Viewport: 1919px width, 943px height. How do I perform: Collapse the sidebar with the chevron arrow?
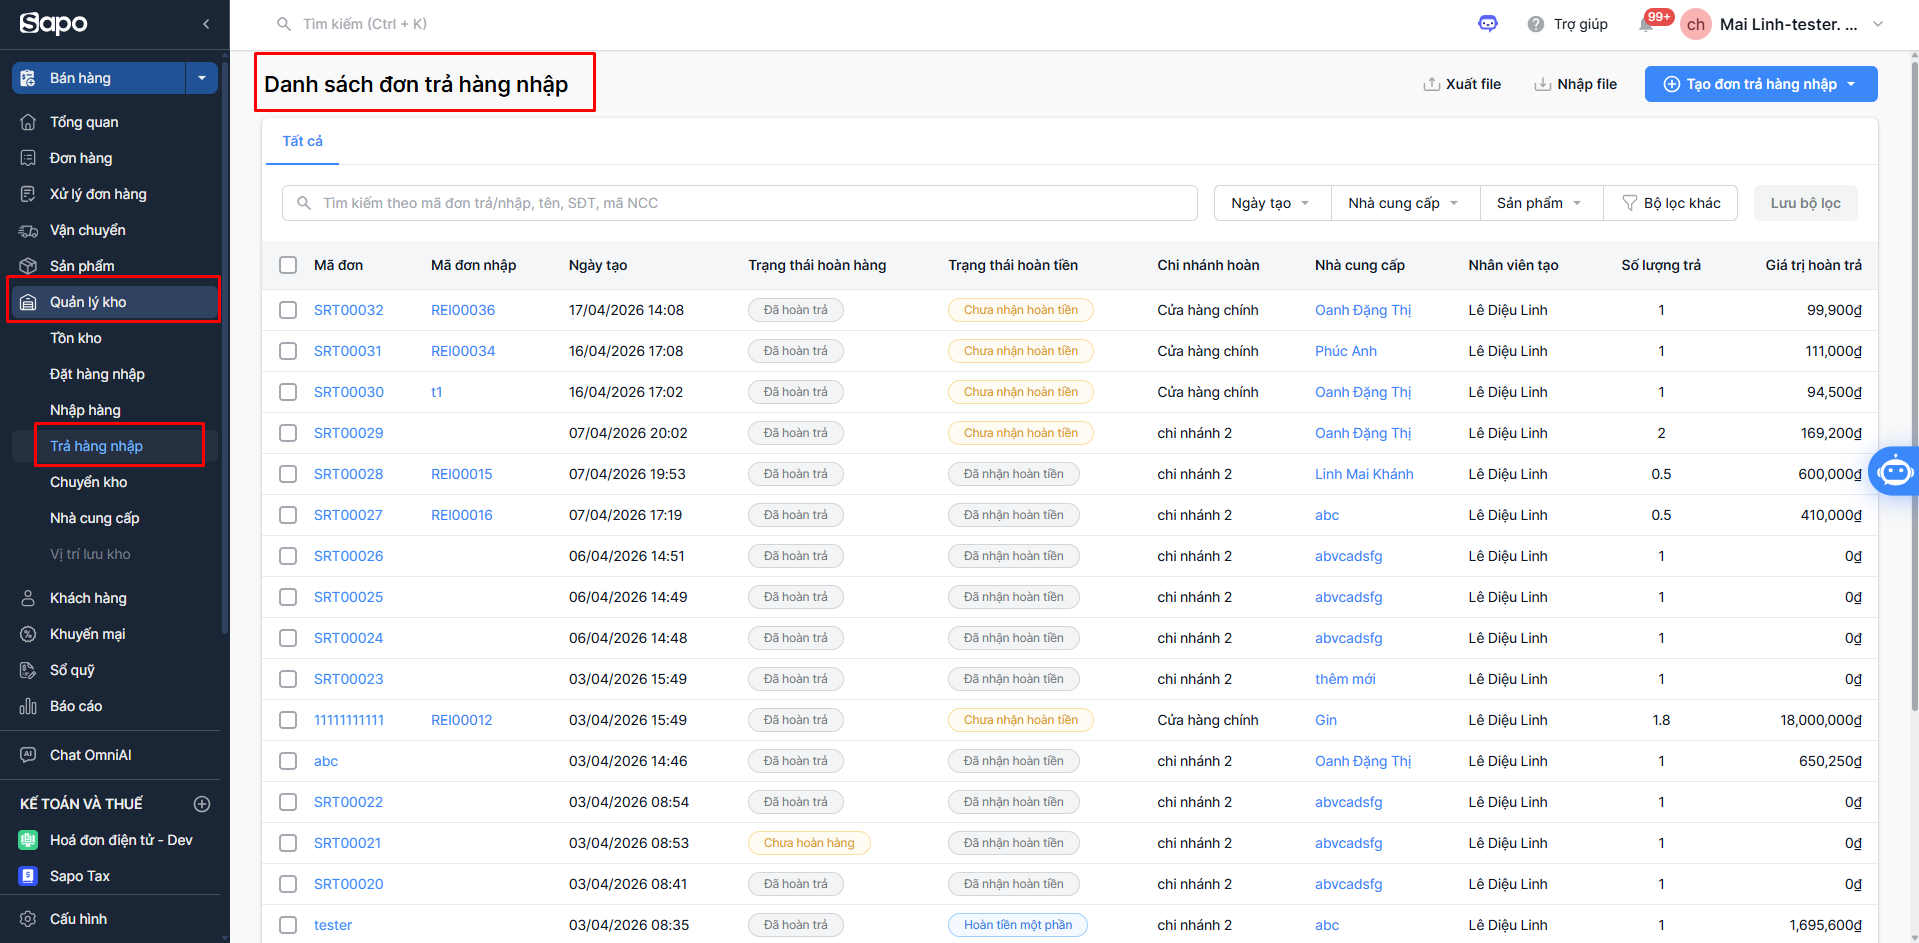(206, 24)
